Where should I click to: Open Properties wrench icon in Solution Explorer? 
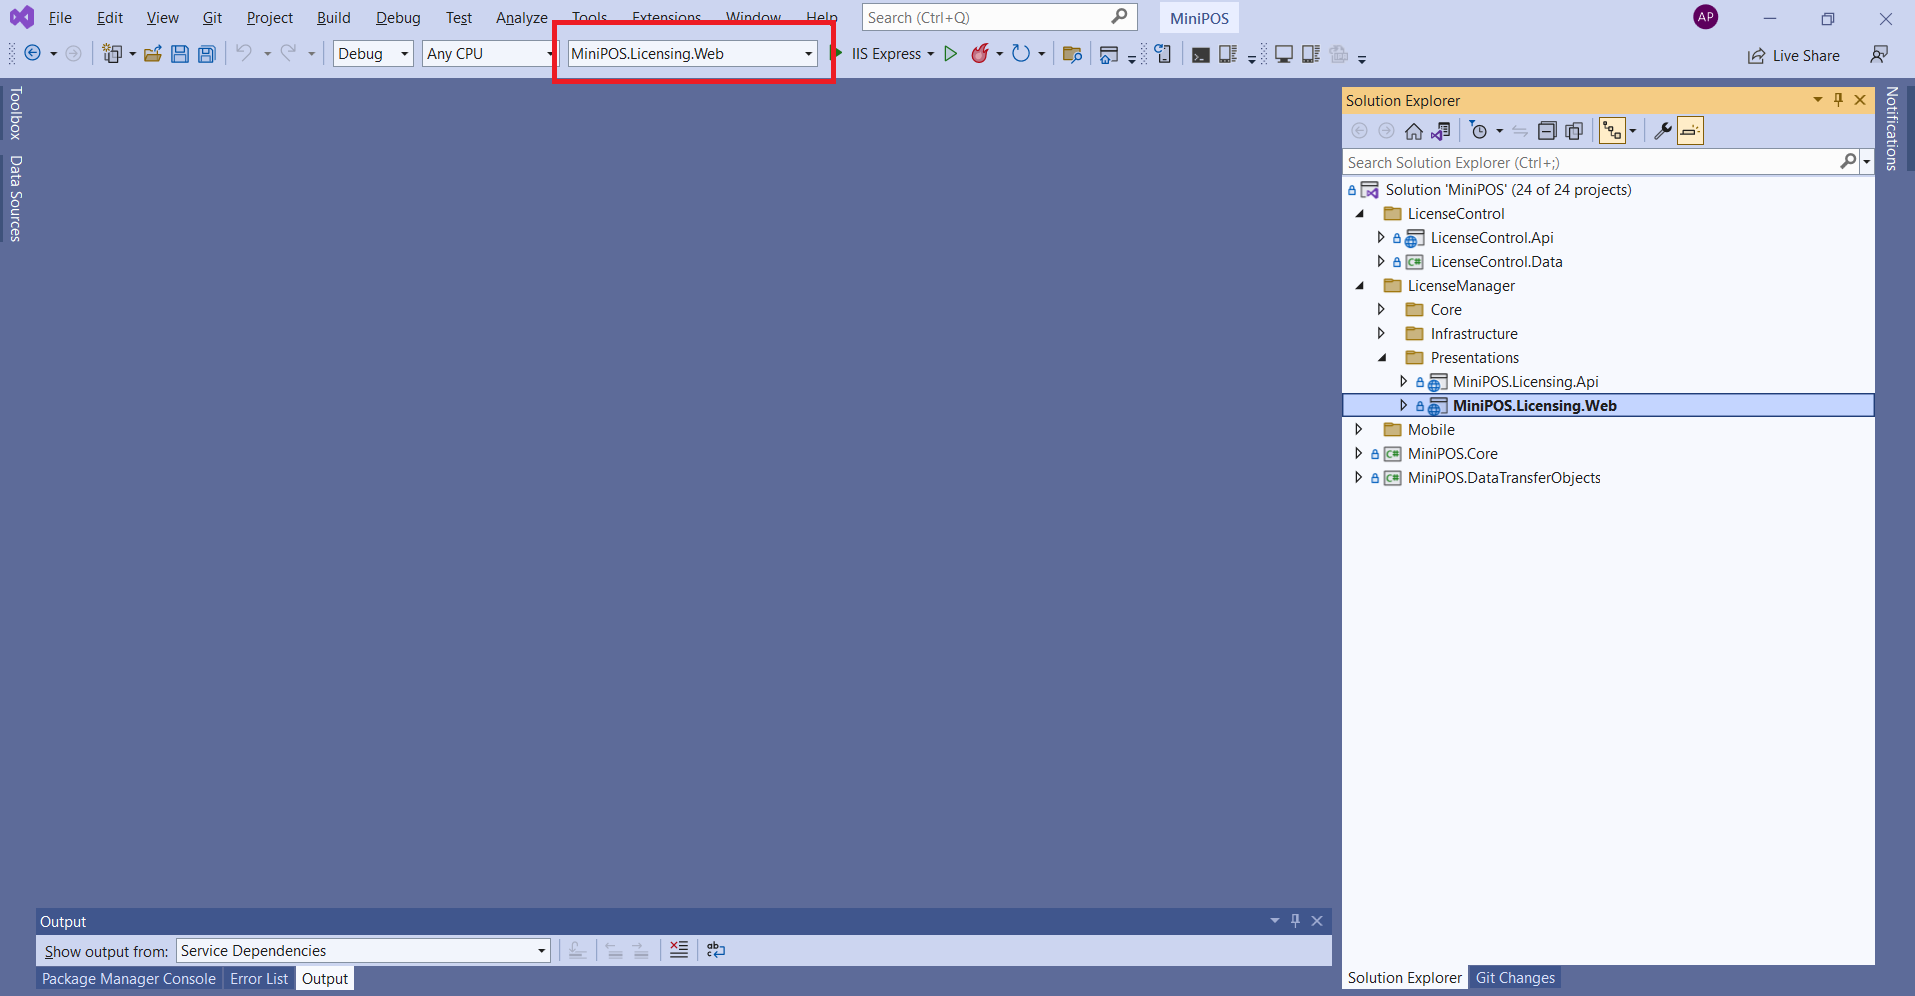coord(1663,131)
